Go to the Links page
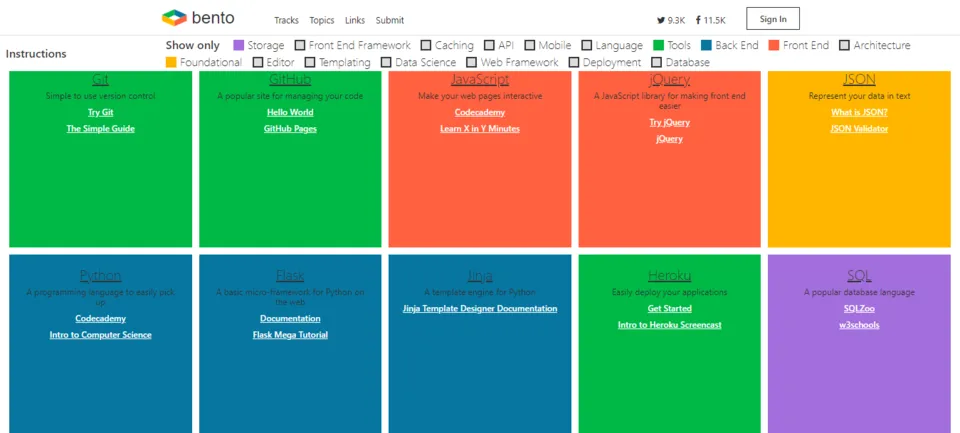The height and width of the screenshot is (433, 960). pos(355,20)
